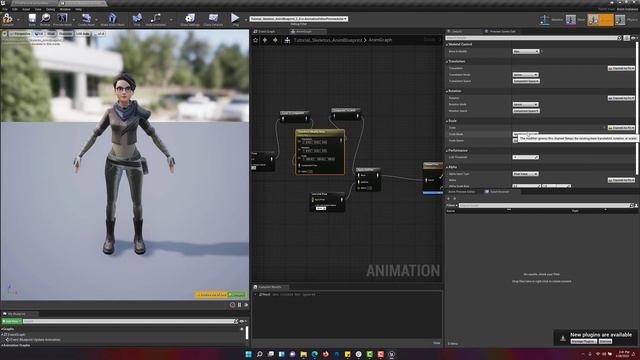This screenshot has width=640, height=360.
Task: Click the Browse magnifier toolbar icon
Action: (x=45, y=18)
